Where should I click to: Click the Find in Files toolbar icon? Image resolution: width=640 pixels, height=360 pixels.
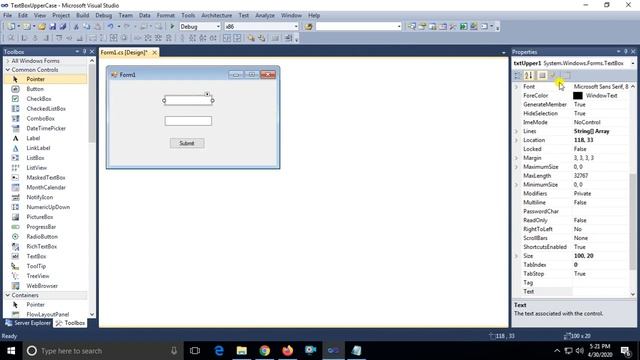309,27
